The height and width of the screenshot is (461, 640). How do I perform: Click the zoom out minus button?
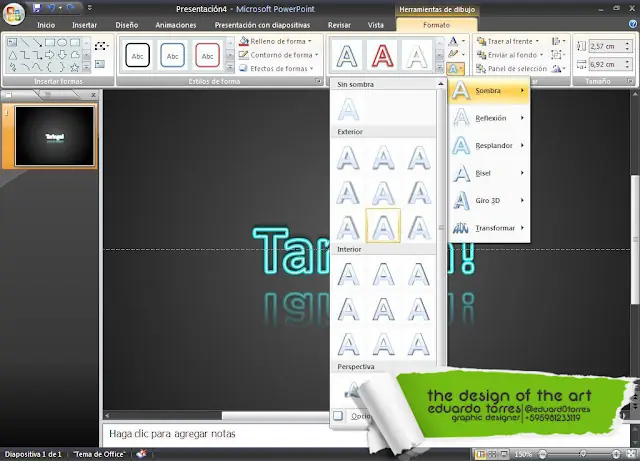click(542, 454)
